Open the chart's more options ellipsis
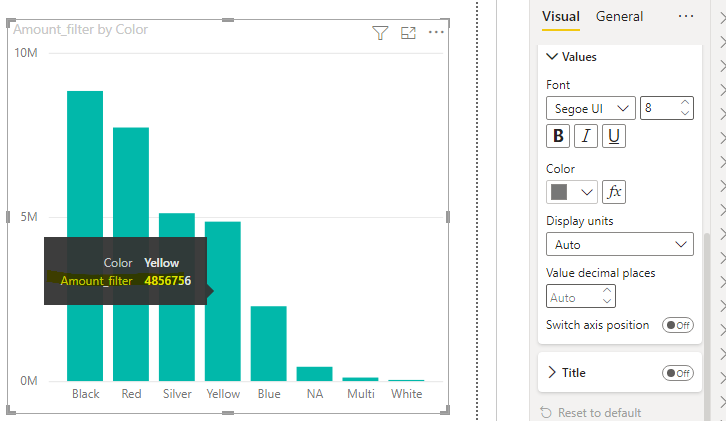Image resolution: width=726 pixels, height=421 pixels. pyautogui.click(x=436, y=32)
